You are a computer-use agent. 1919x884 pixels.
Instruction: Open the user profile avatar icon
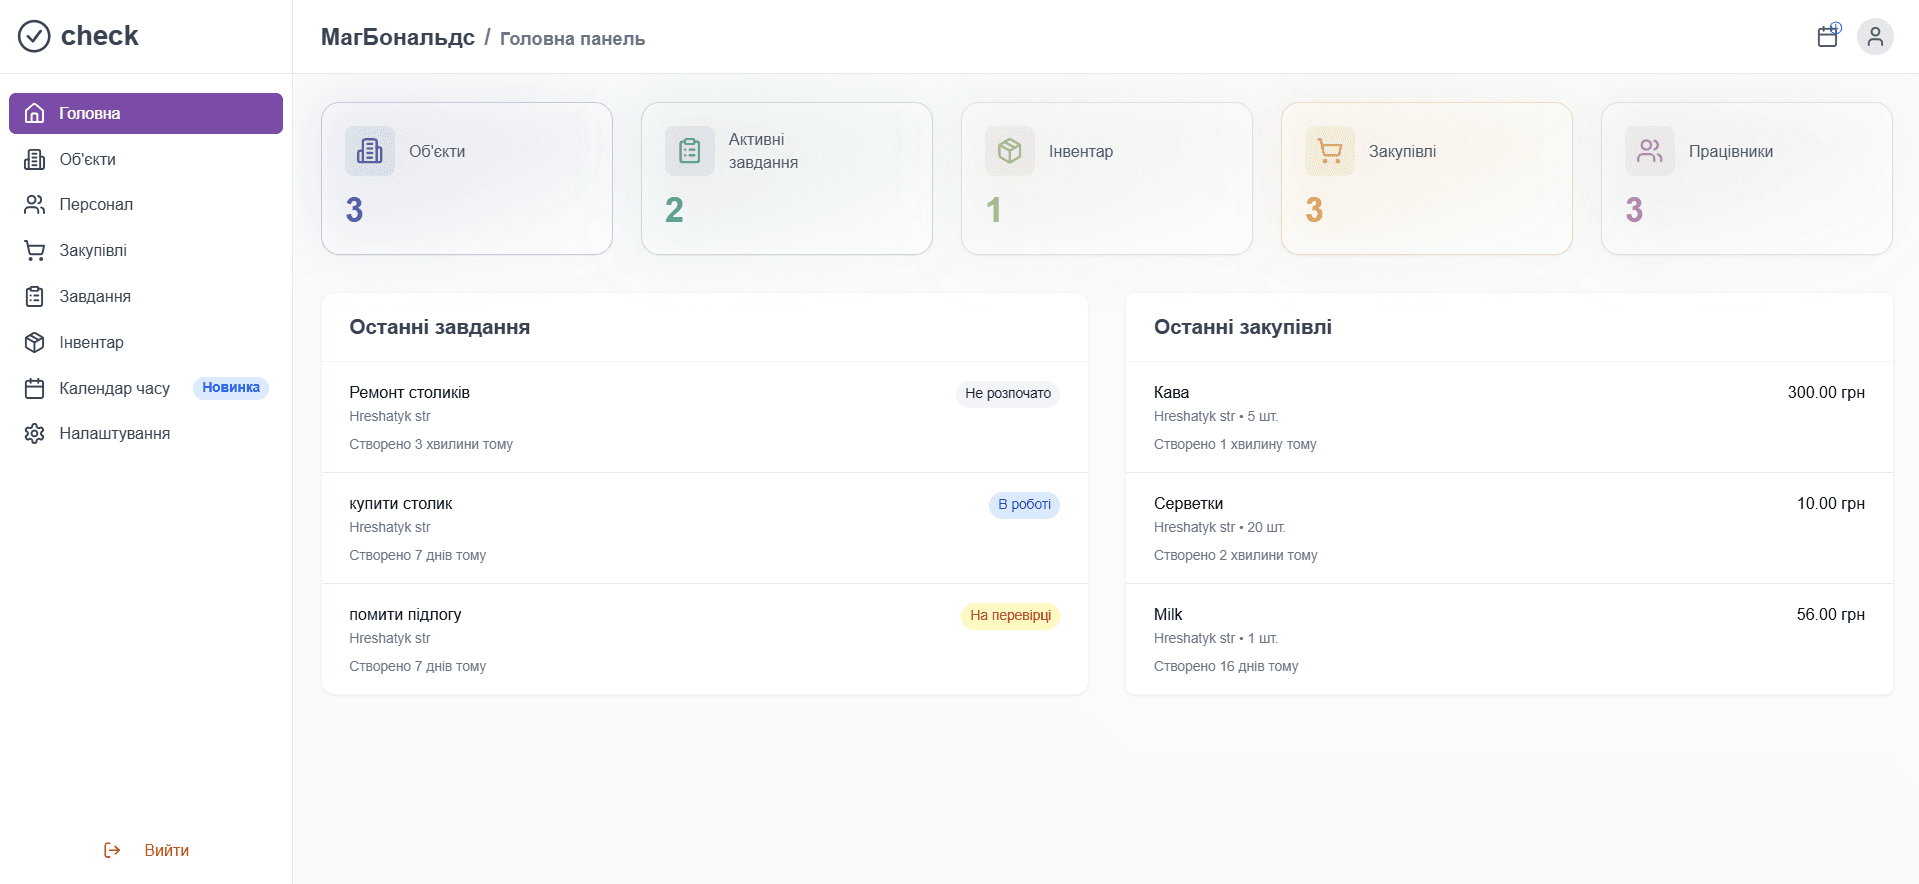pyautogui.click(x=1875, y=36)
